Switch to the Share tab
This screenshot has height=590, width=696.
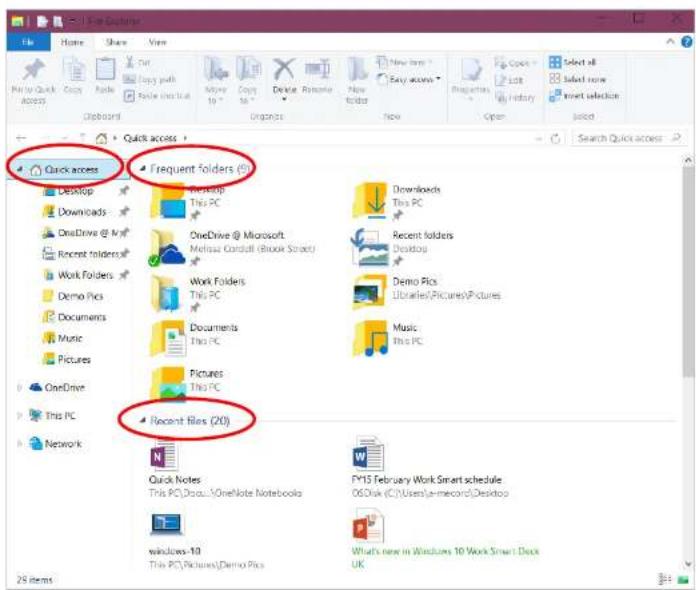[x=116, y=42]
